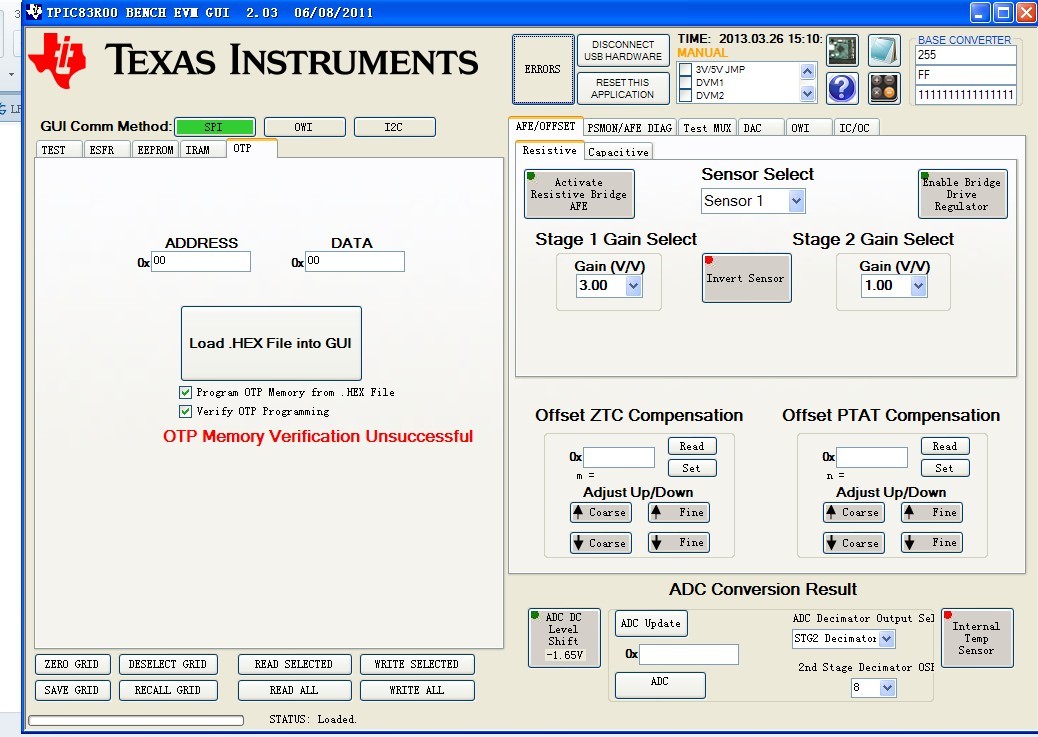1038x737 pixels.
Task: Open the notepad icon
Action: pyautogui.click(x=884, y=51)
